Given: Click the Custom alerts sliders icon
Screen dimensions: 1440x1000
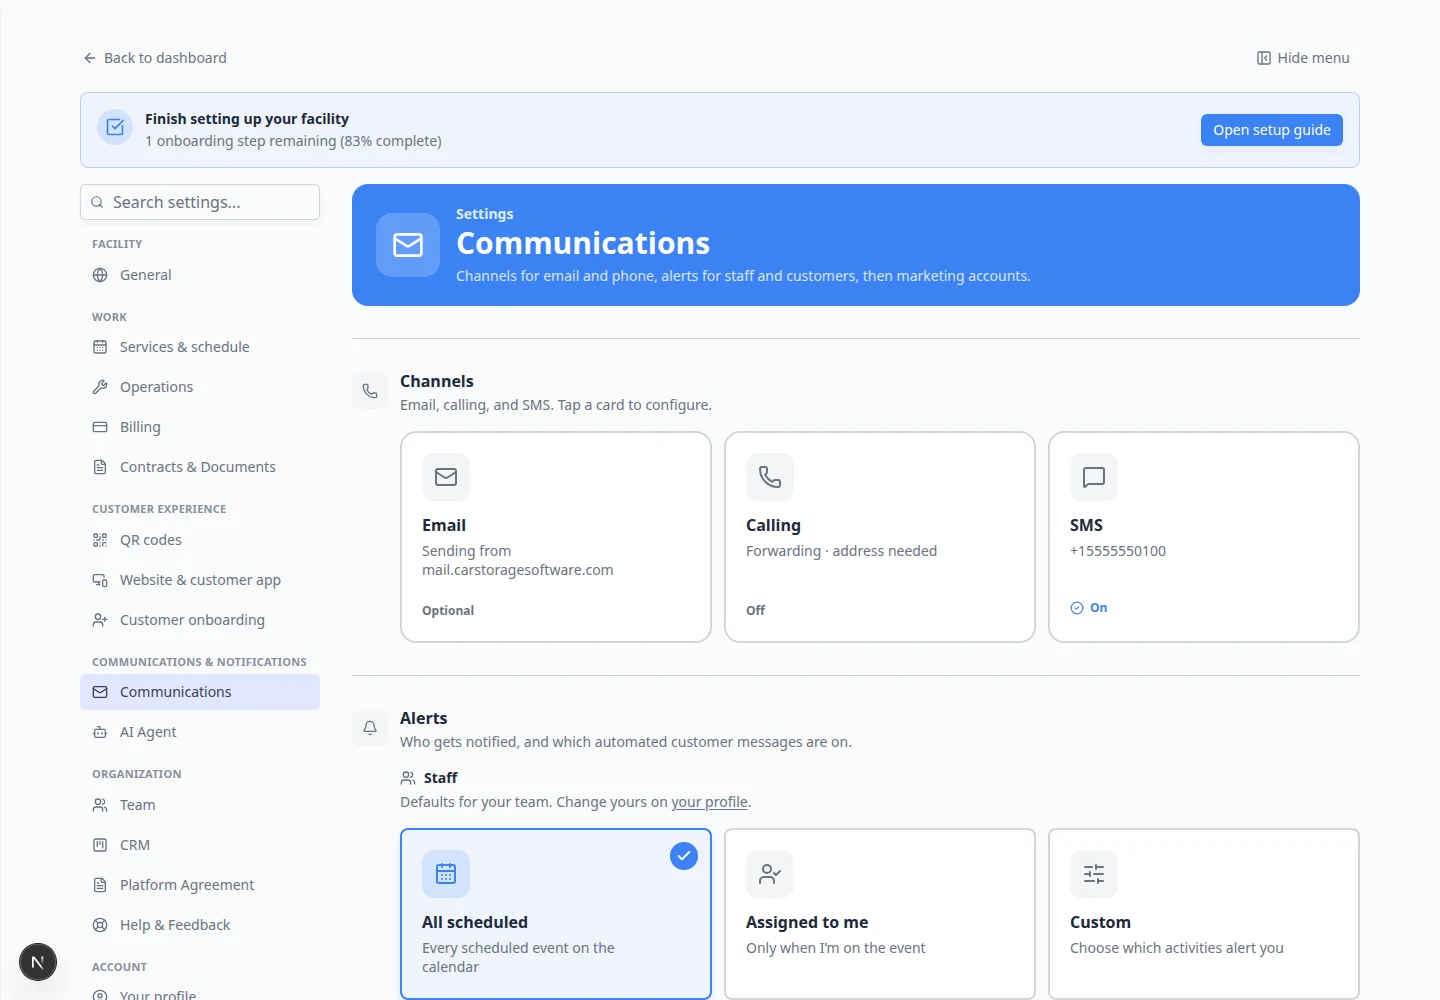Looking at the screenshot, I should 1094,874.
